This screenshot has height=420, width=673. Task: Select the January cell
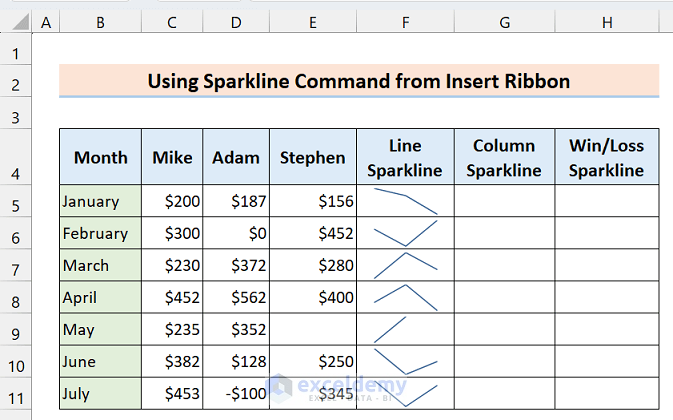tap(100, 201)
